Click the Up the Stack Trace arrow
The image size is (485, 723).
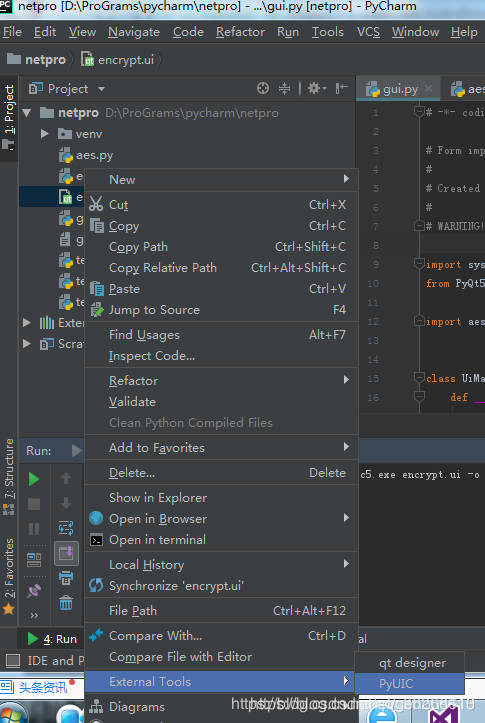tap(66, 478)
